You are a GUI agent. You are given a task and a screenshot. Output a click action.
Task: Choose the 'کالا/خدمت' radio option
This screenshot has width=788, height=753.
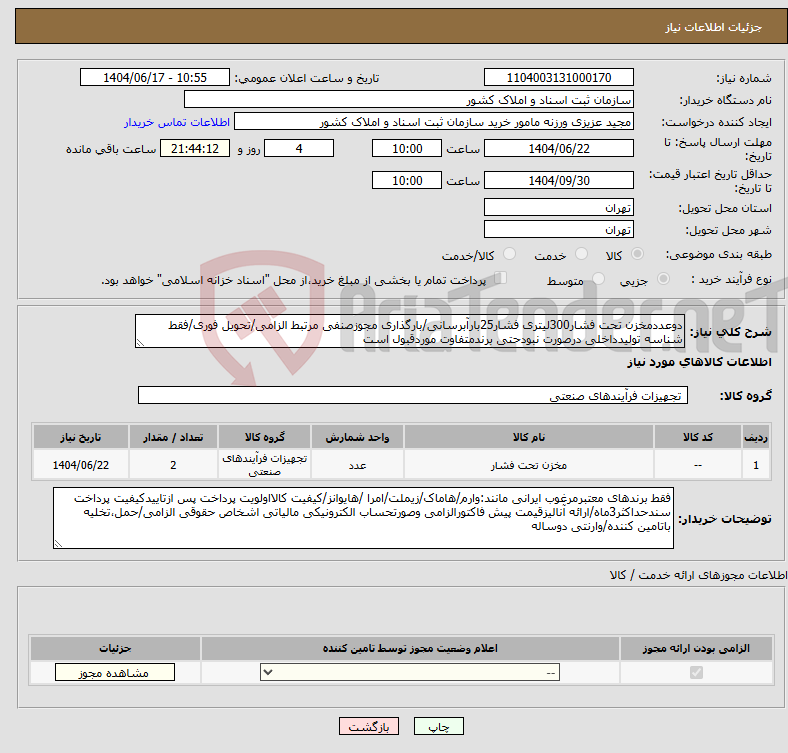[x=510, y=255]
